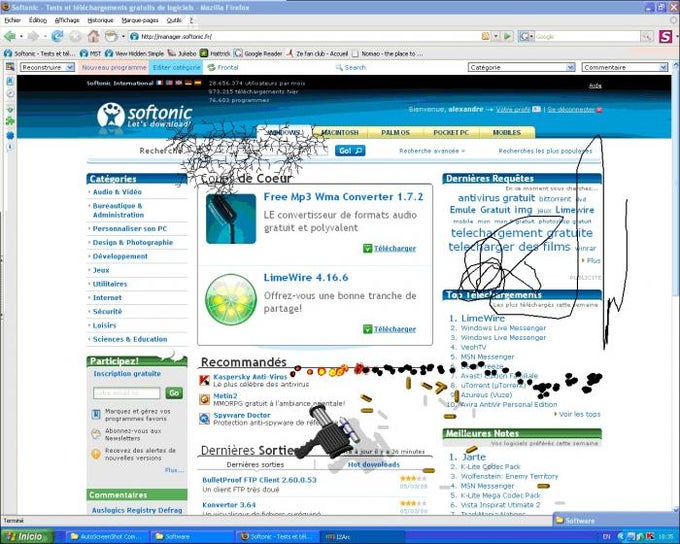The width and height of the screenshot is (680, 544).
Task: Click the Zefan club bookmark icon
Action: point(290,53)
